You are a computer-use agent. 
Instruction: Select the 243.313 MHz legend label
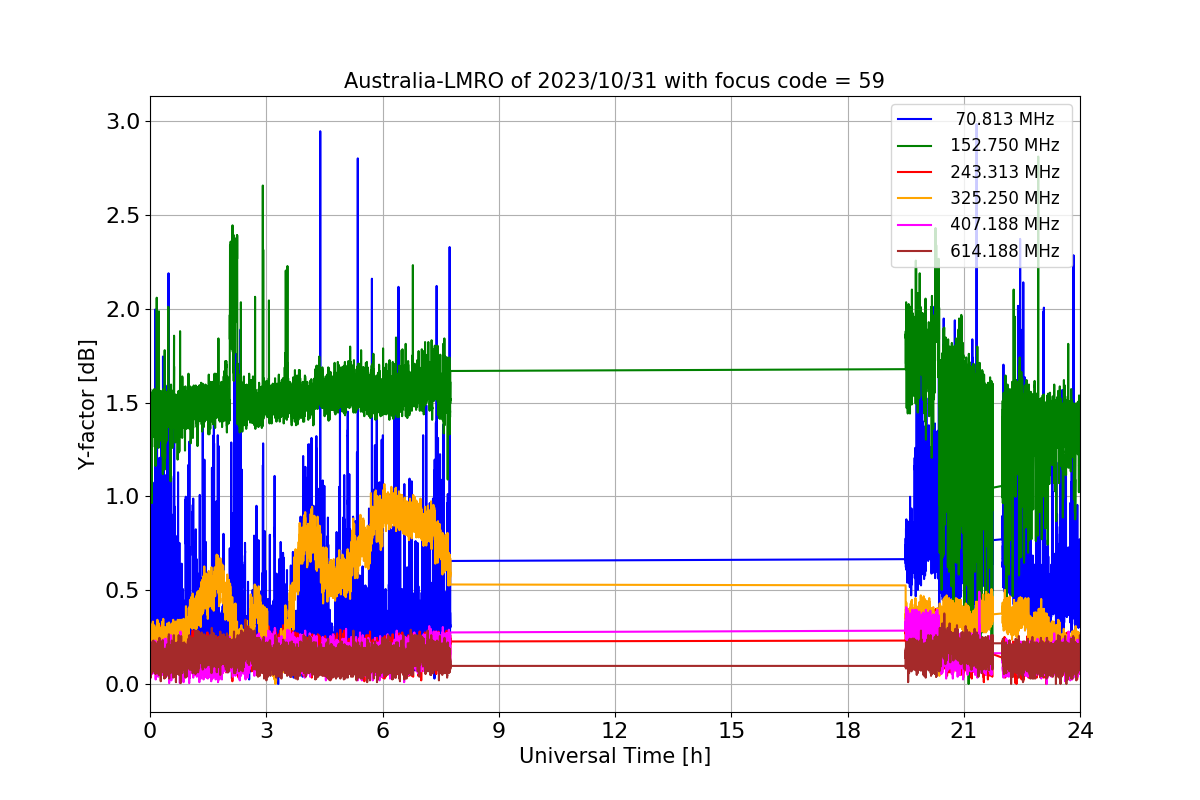[x=1005, y=172]
